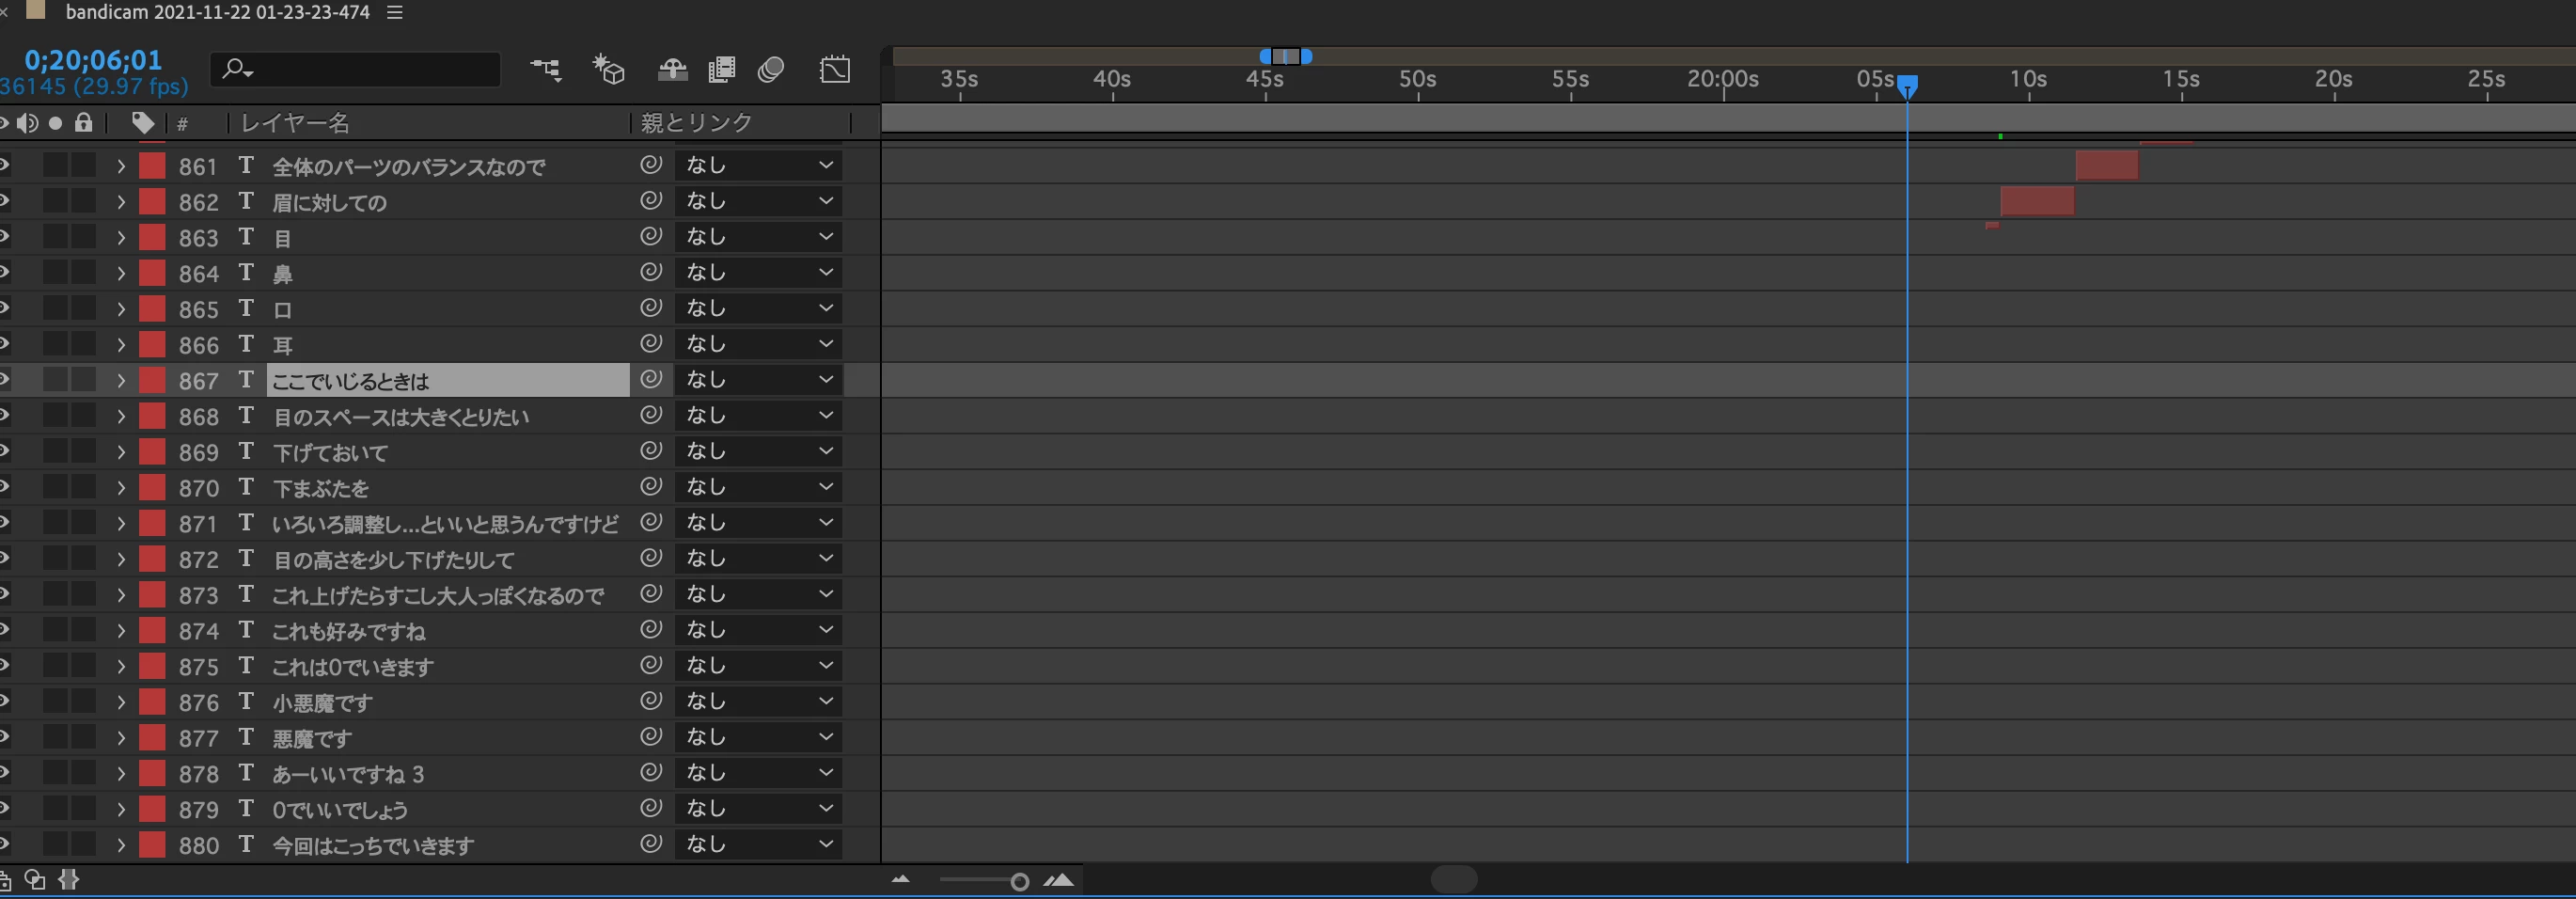Click the audio speaker column header icon

pyautogui.click(x=27, y=123)
